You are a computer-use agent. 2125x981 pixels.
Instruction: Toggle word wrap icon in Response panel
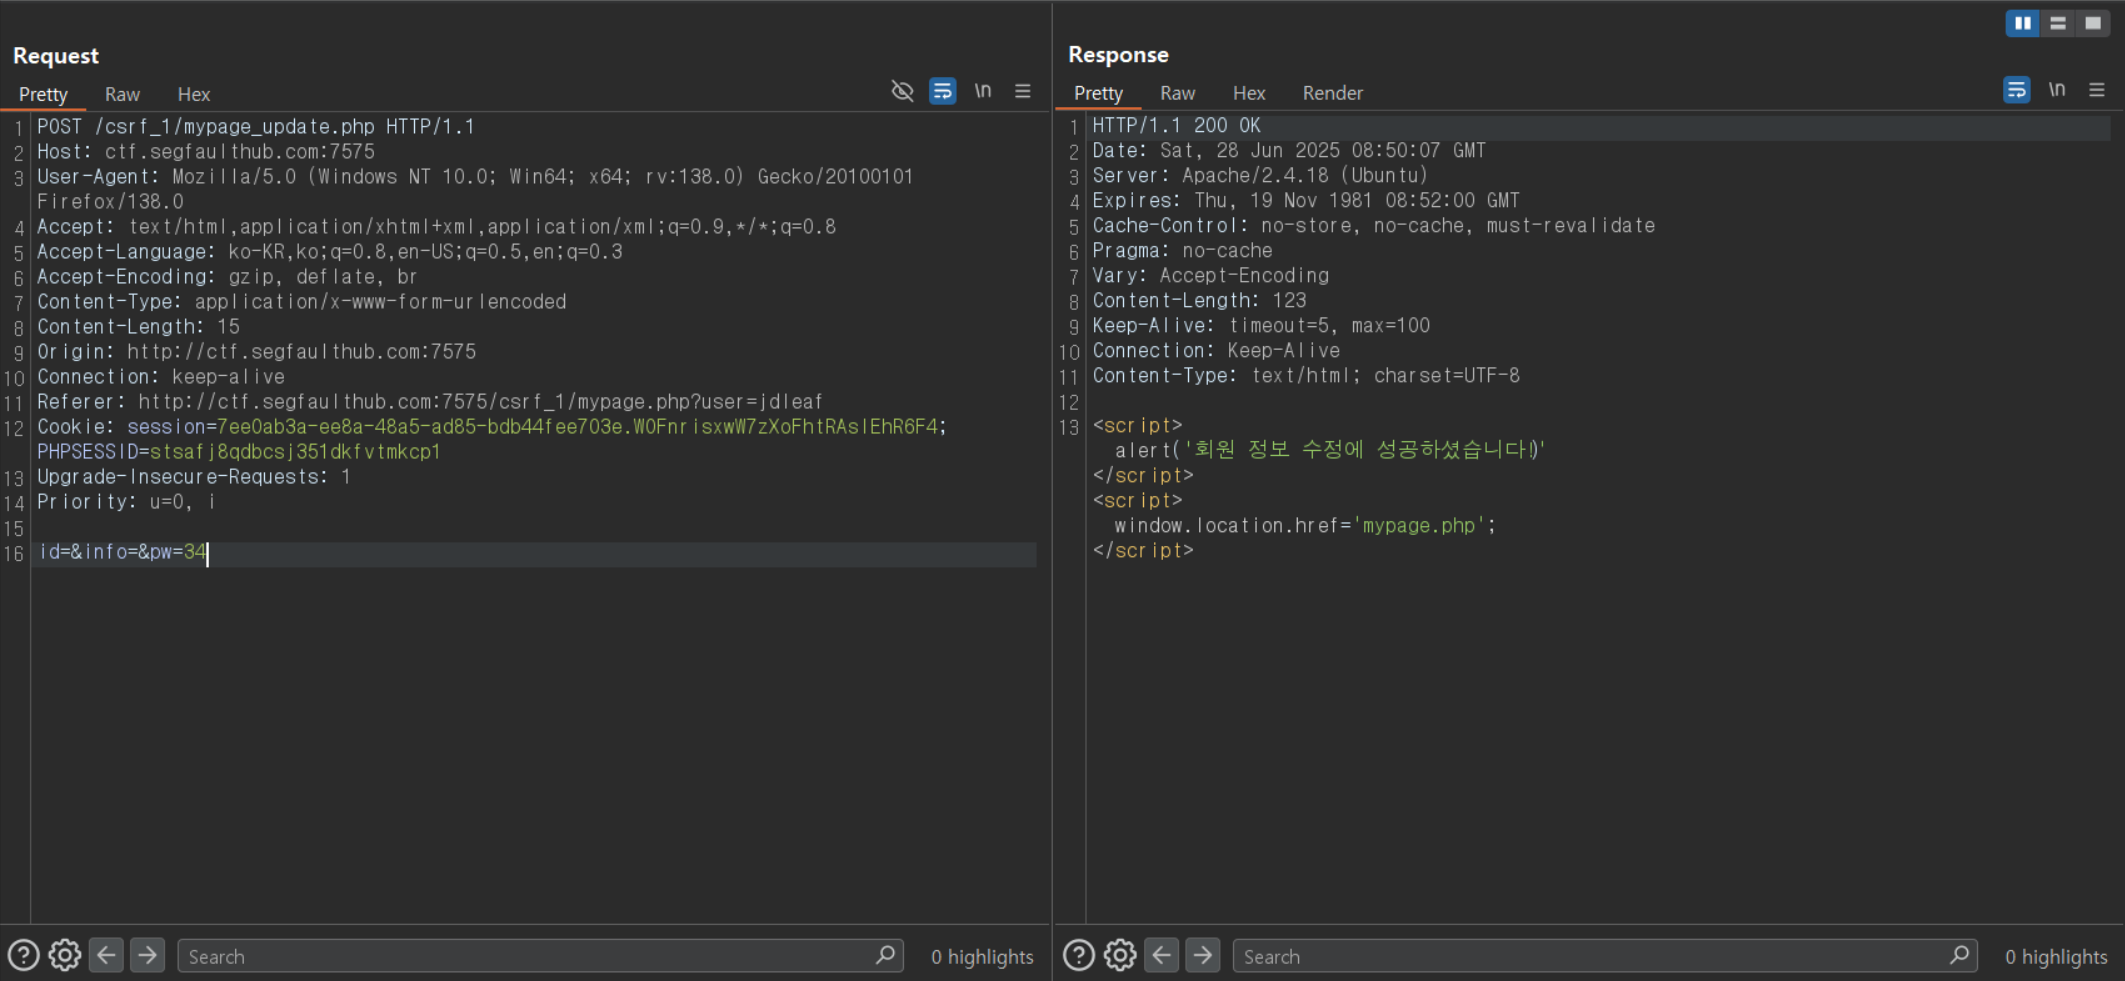click(x=2016, y=90)
